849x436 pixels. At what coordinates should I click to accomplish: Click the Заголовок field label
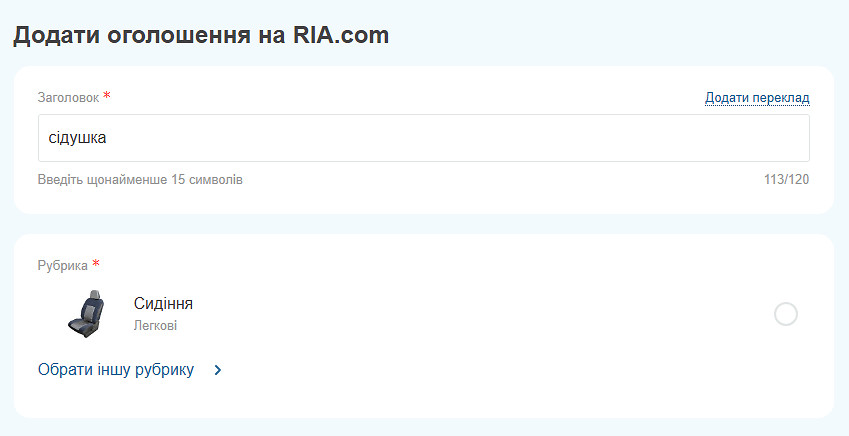tap(68, 98)
